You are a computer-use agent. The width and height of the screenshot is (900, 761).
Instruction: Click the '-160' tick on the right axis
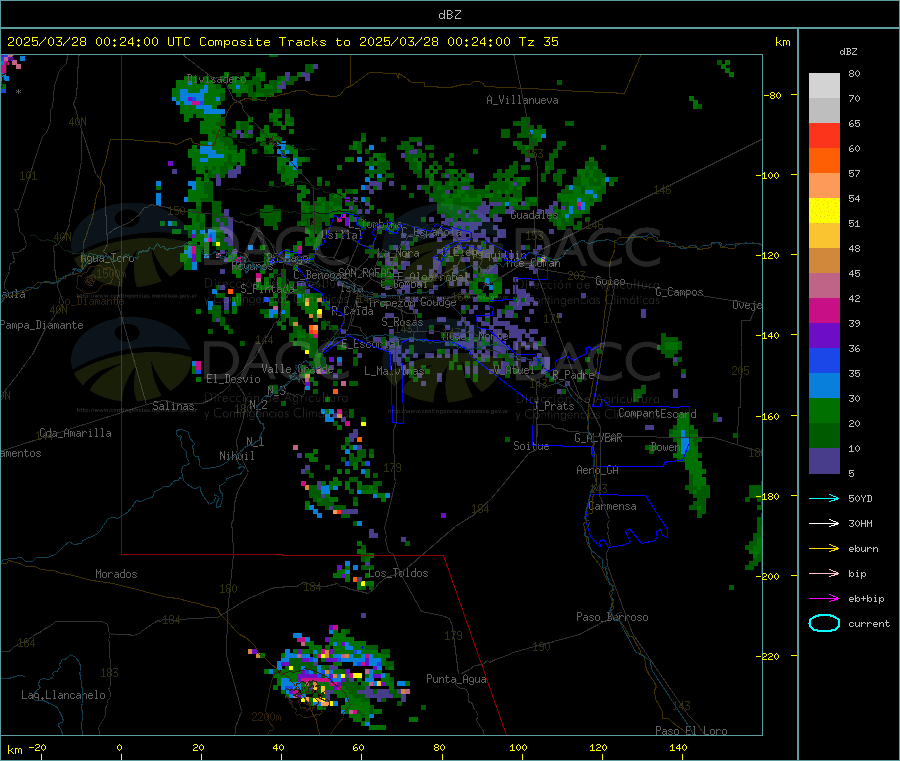pyautogui.click(x=770, y=416)
